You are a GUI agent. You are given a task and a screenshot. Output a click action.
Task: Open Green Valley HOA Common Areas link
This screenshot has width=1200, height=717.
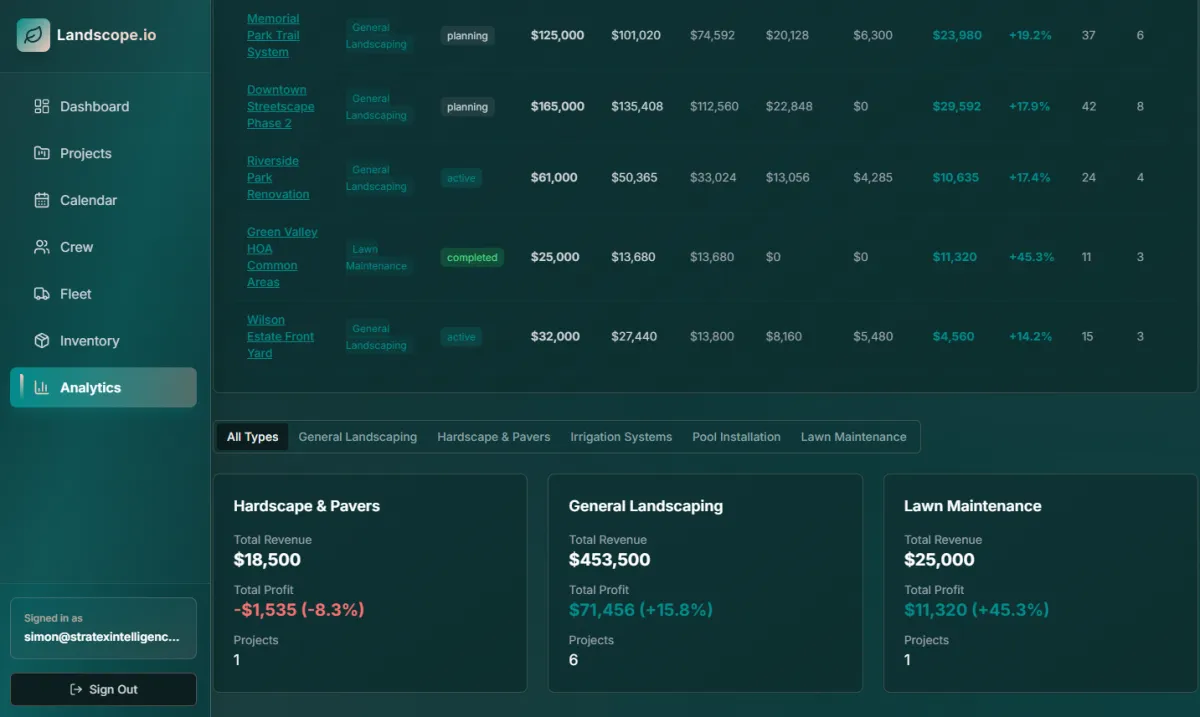(x=282, y=257)
